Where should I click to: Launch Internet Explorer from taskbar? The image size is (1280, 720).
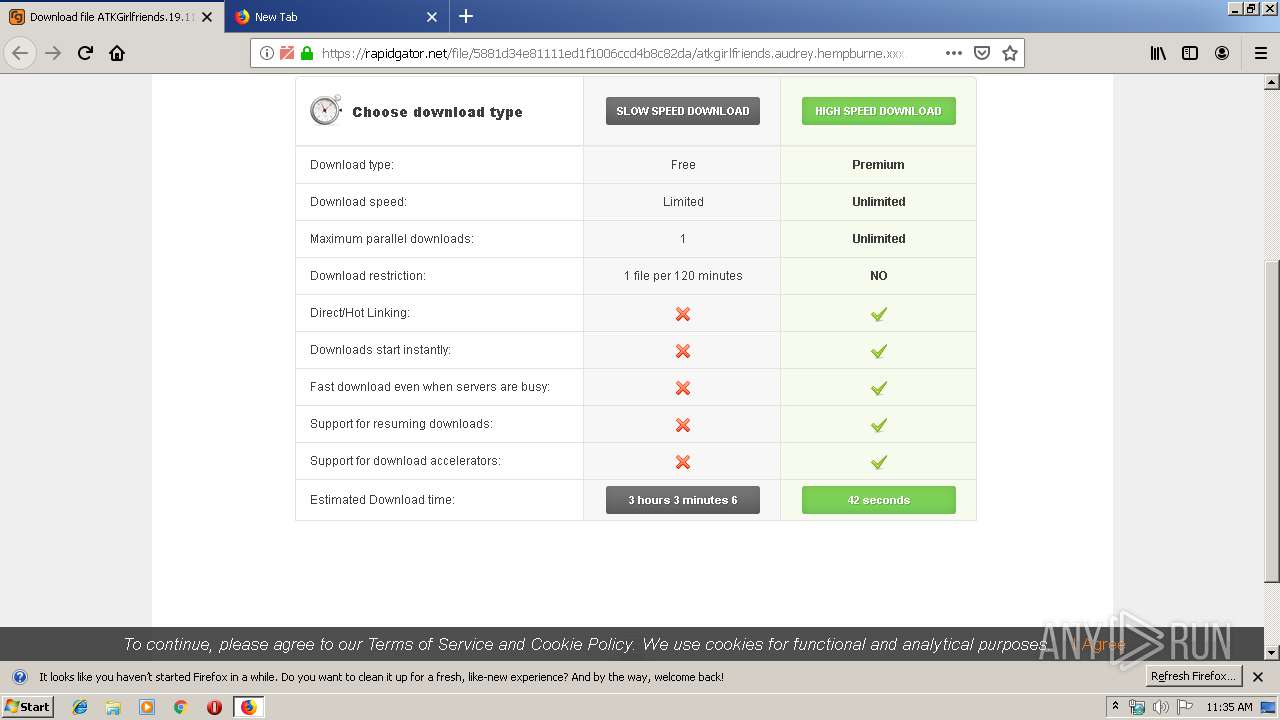pyautogui.click(x=80, y=707)
